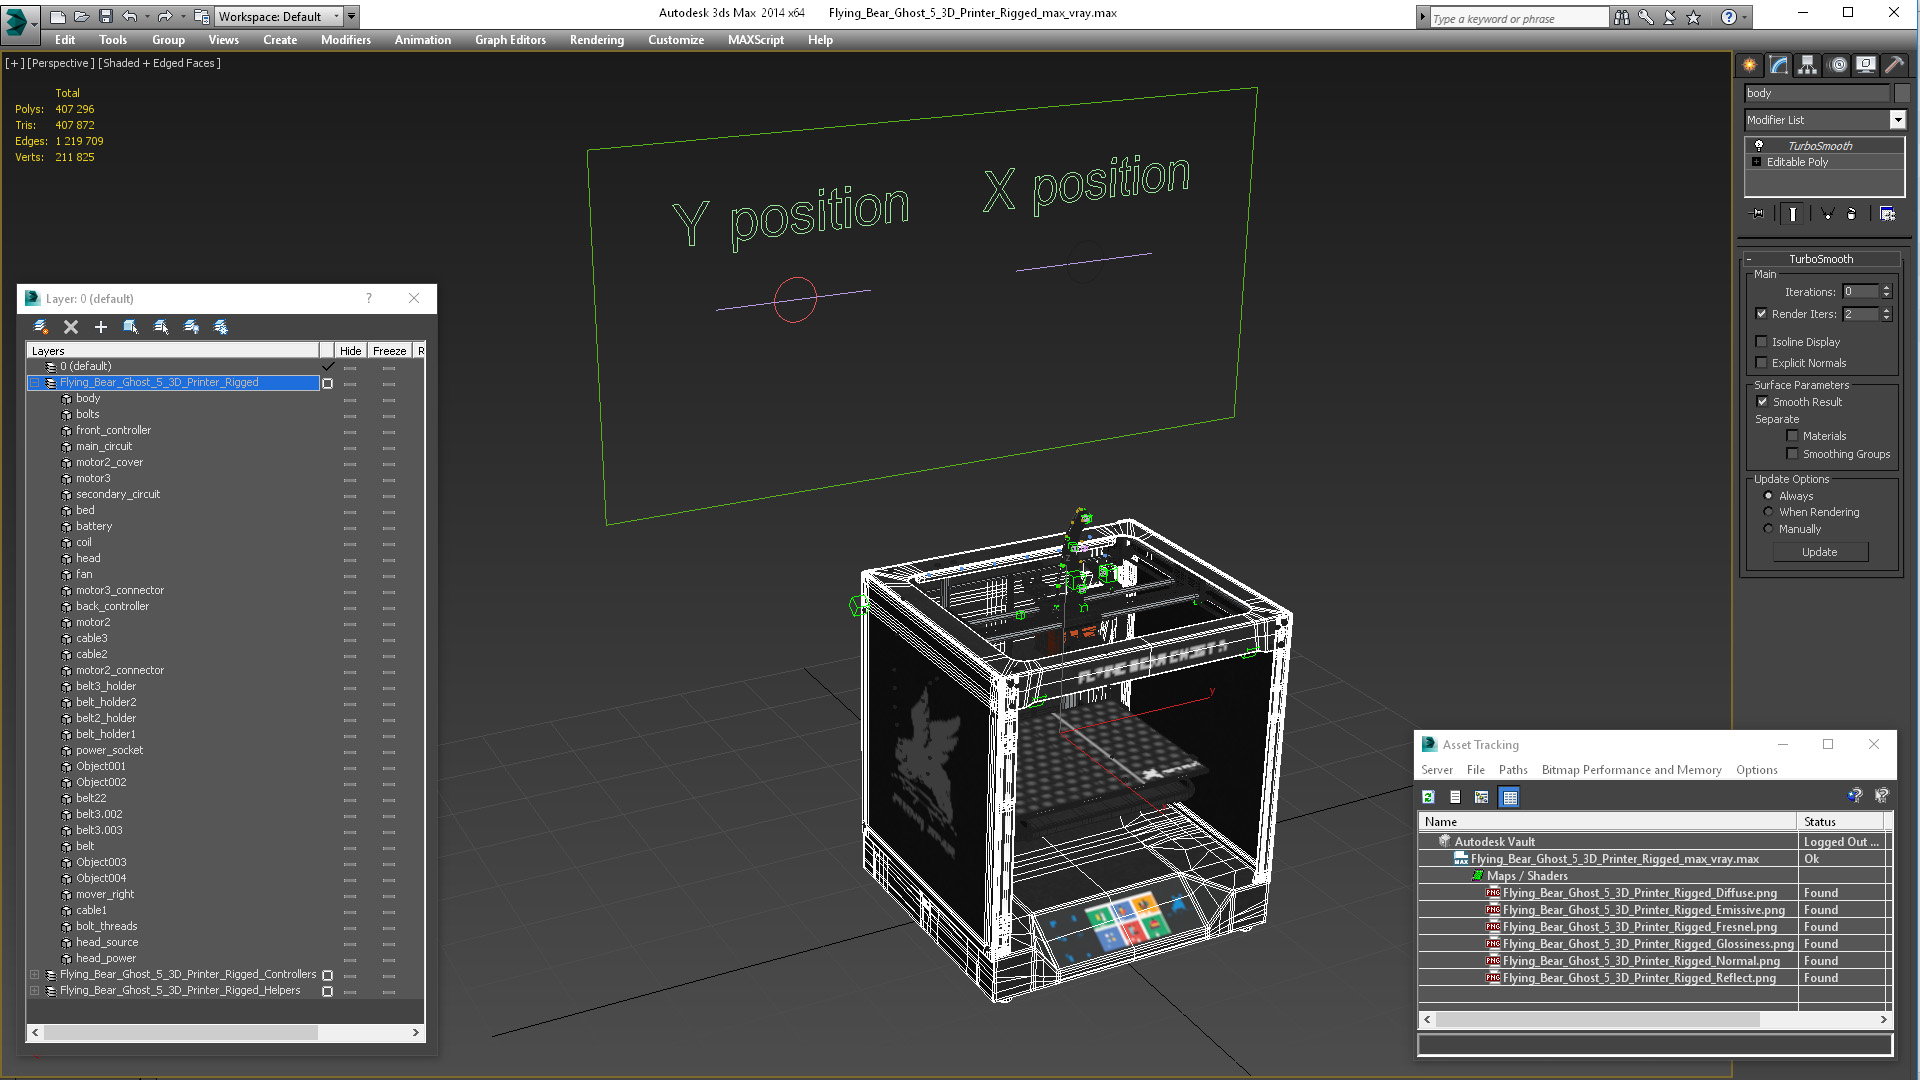Select Manually update radio
Viewport: 1920px width, 1080px height.
1768,529
